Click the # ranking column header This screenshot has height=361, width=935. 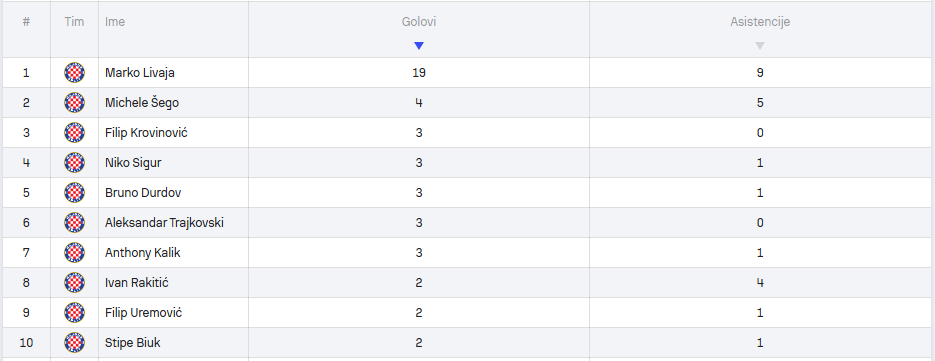(26, 22)
